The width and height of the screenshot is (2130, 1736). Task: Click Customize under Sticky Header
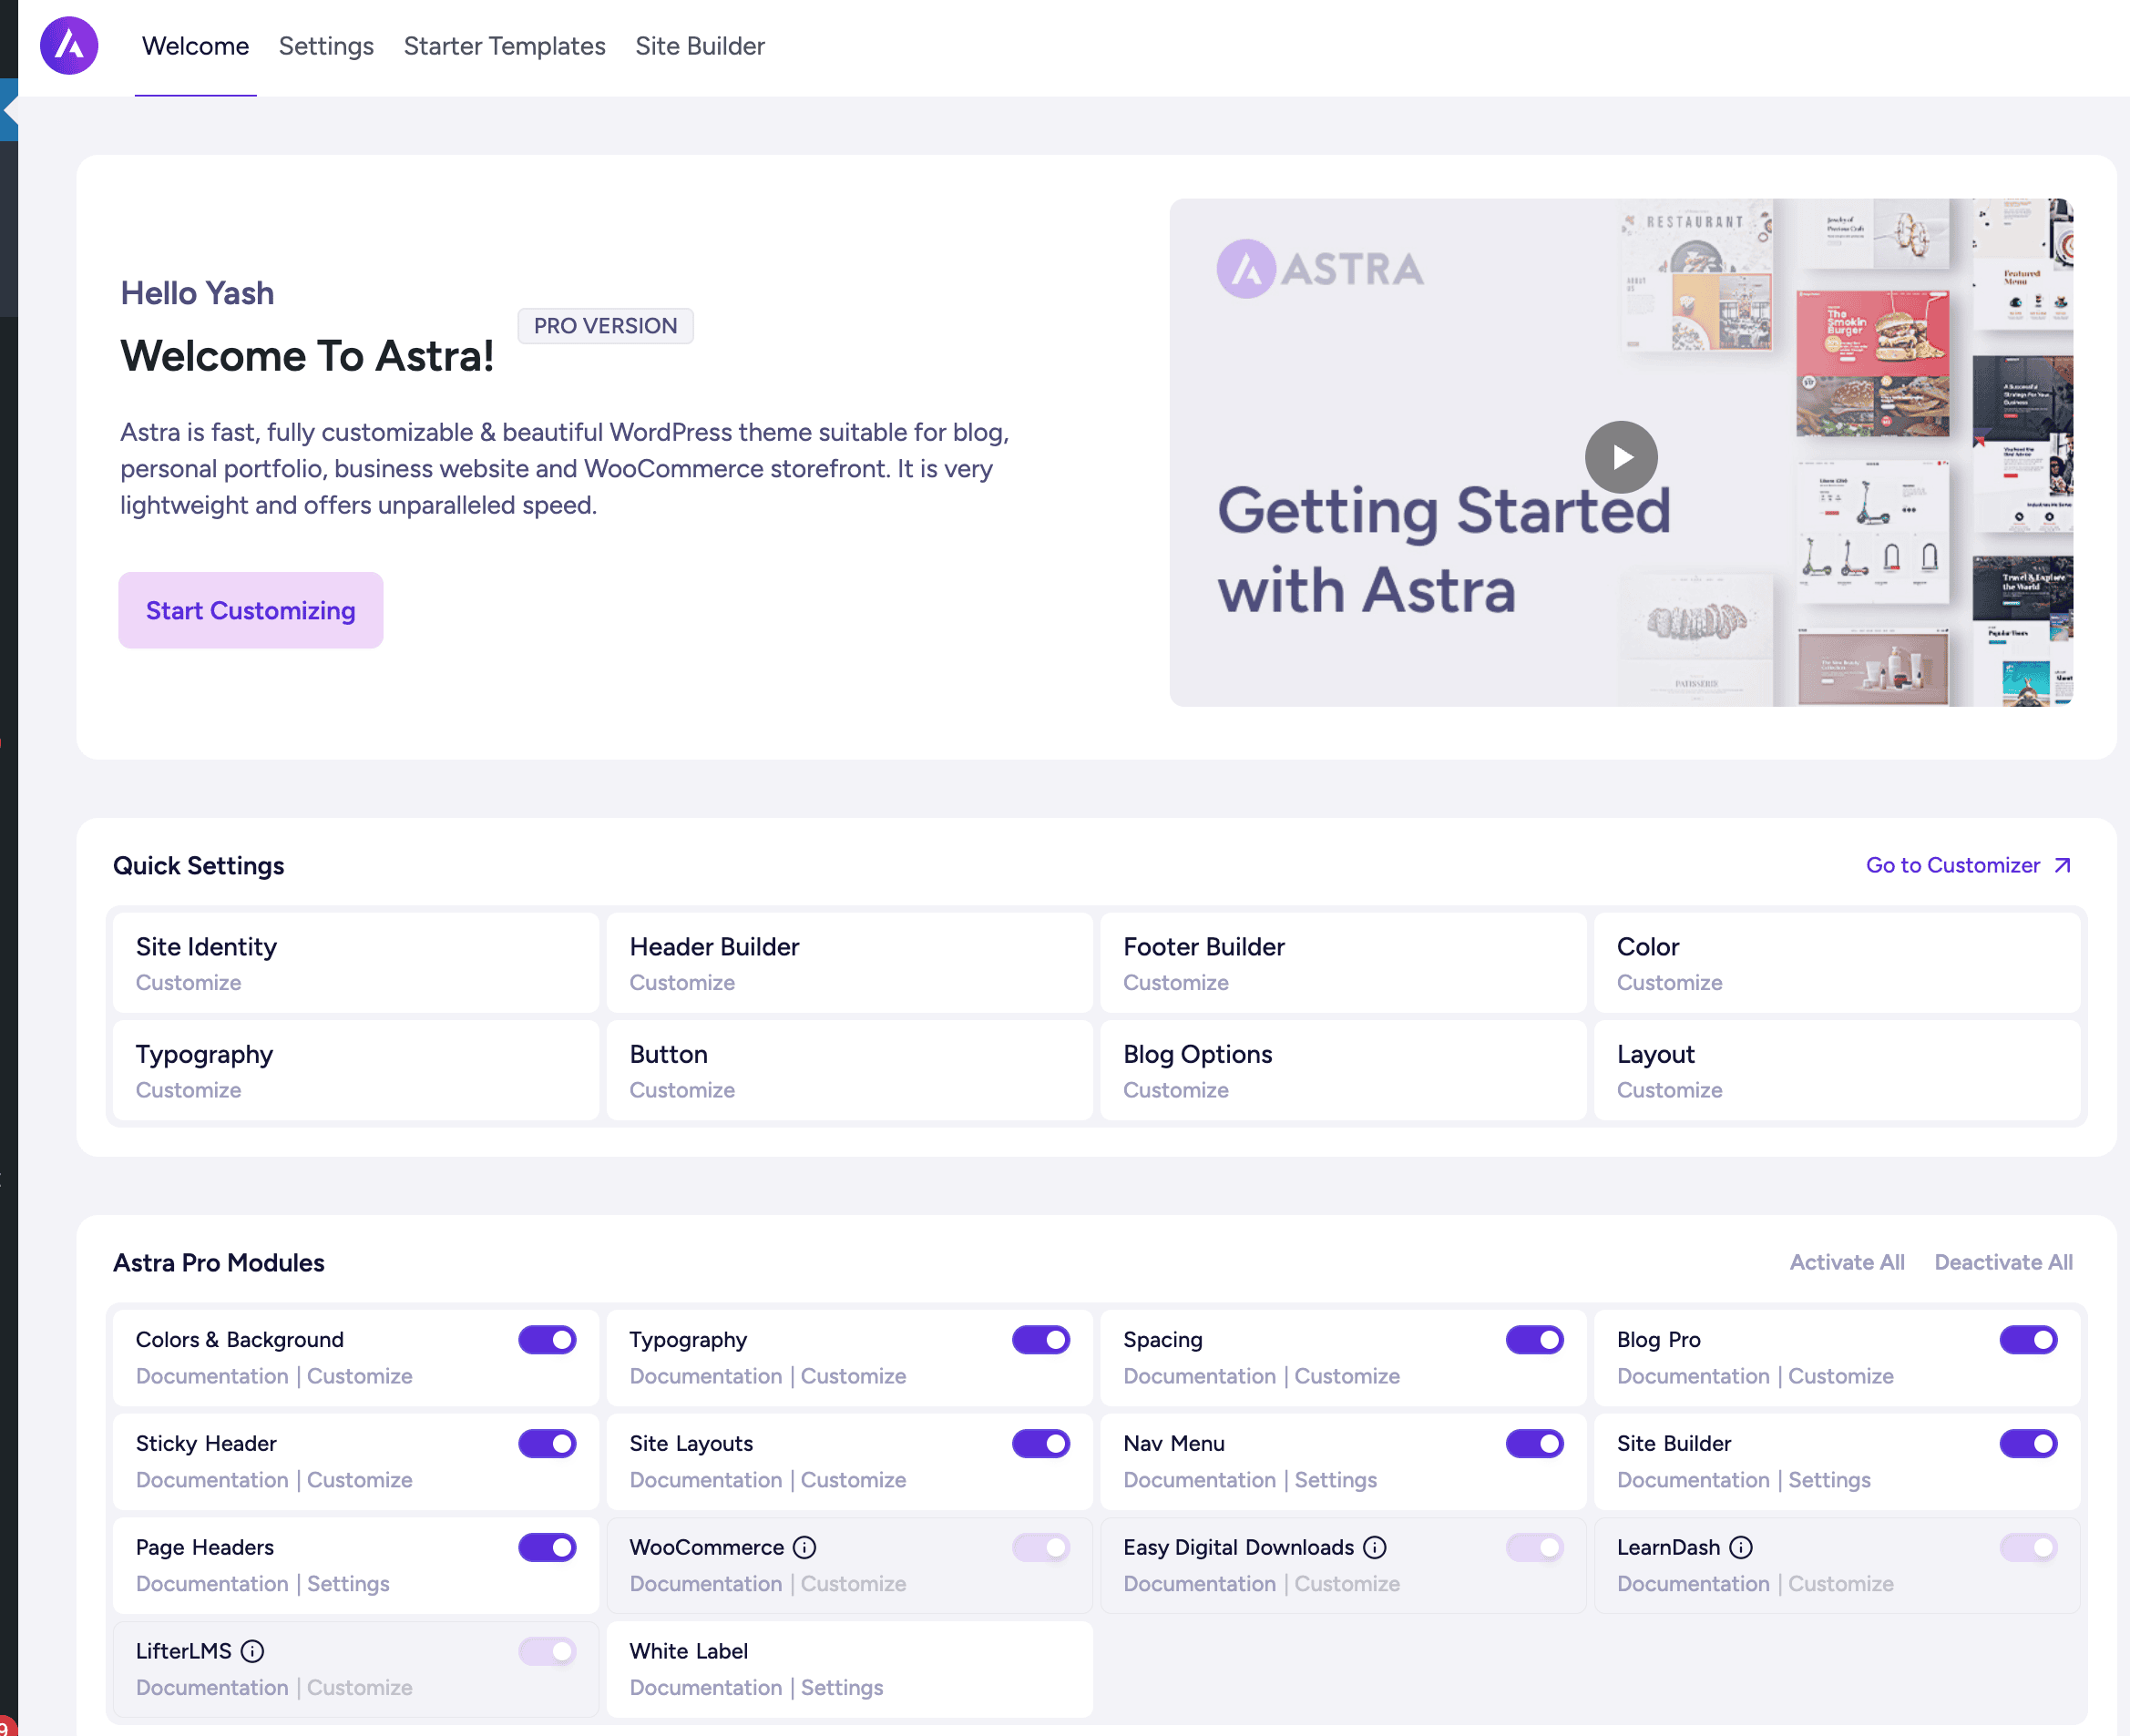pos(359,1480)
